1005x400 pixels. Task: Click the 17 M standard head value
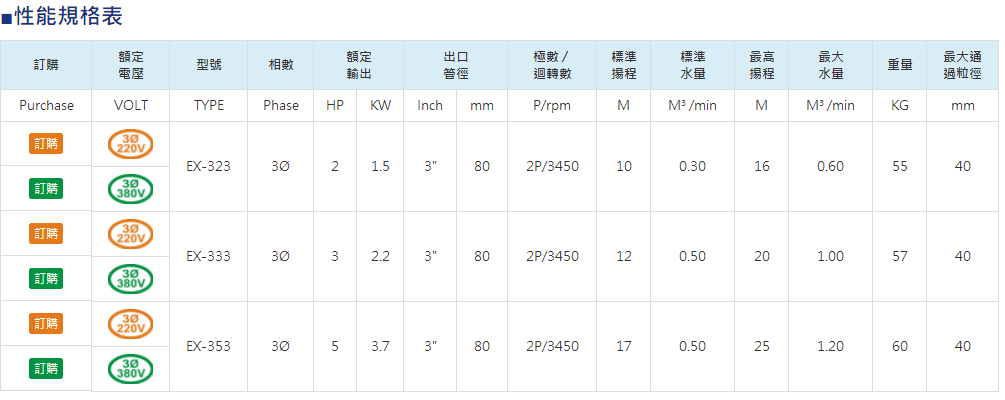(x=624, y=346)
